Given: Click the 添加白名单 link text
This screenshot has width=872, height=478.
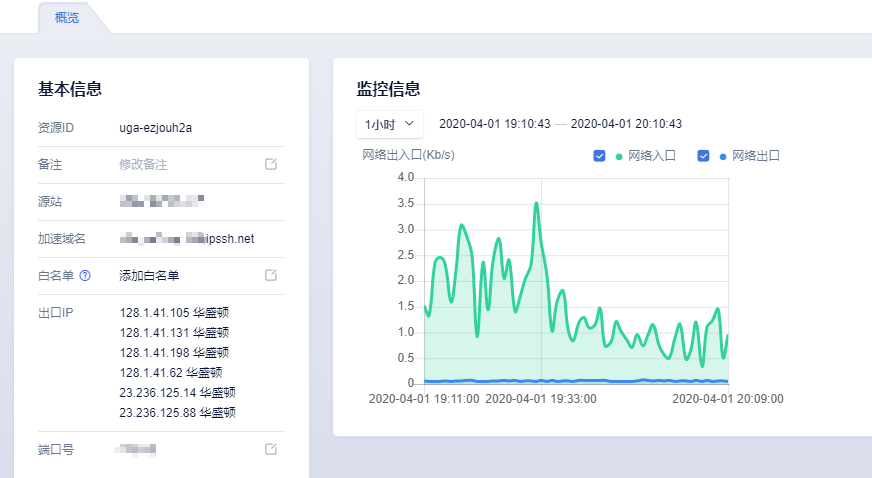Looking at the screenshot, I should pyautogui.click(x=149, y=276).
